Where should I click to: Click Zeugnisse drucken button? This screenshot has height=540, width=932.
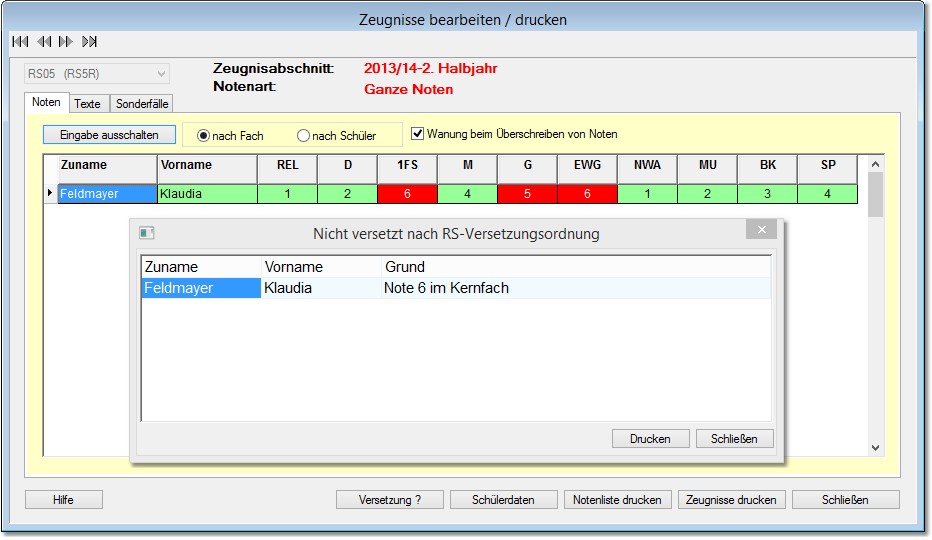click(x=732, y=500)
